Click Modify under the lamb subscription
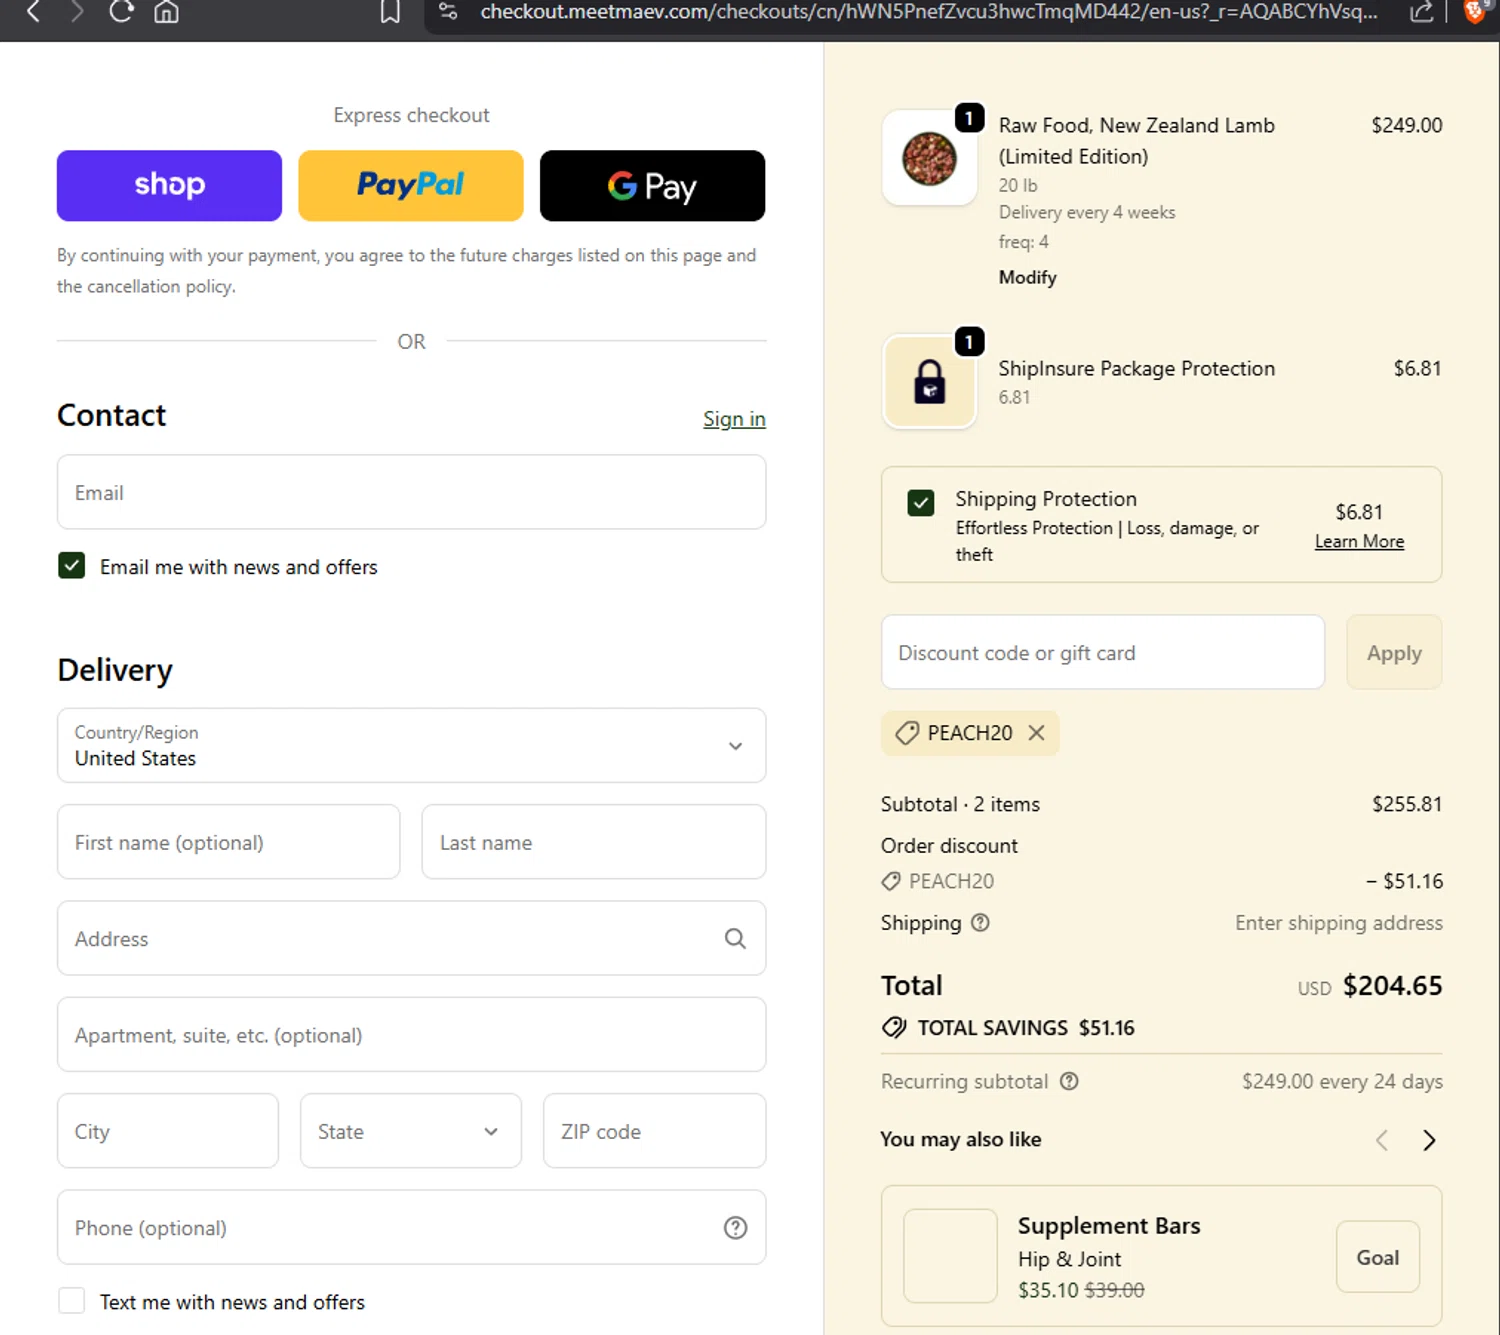 (x=1027, y=277)
